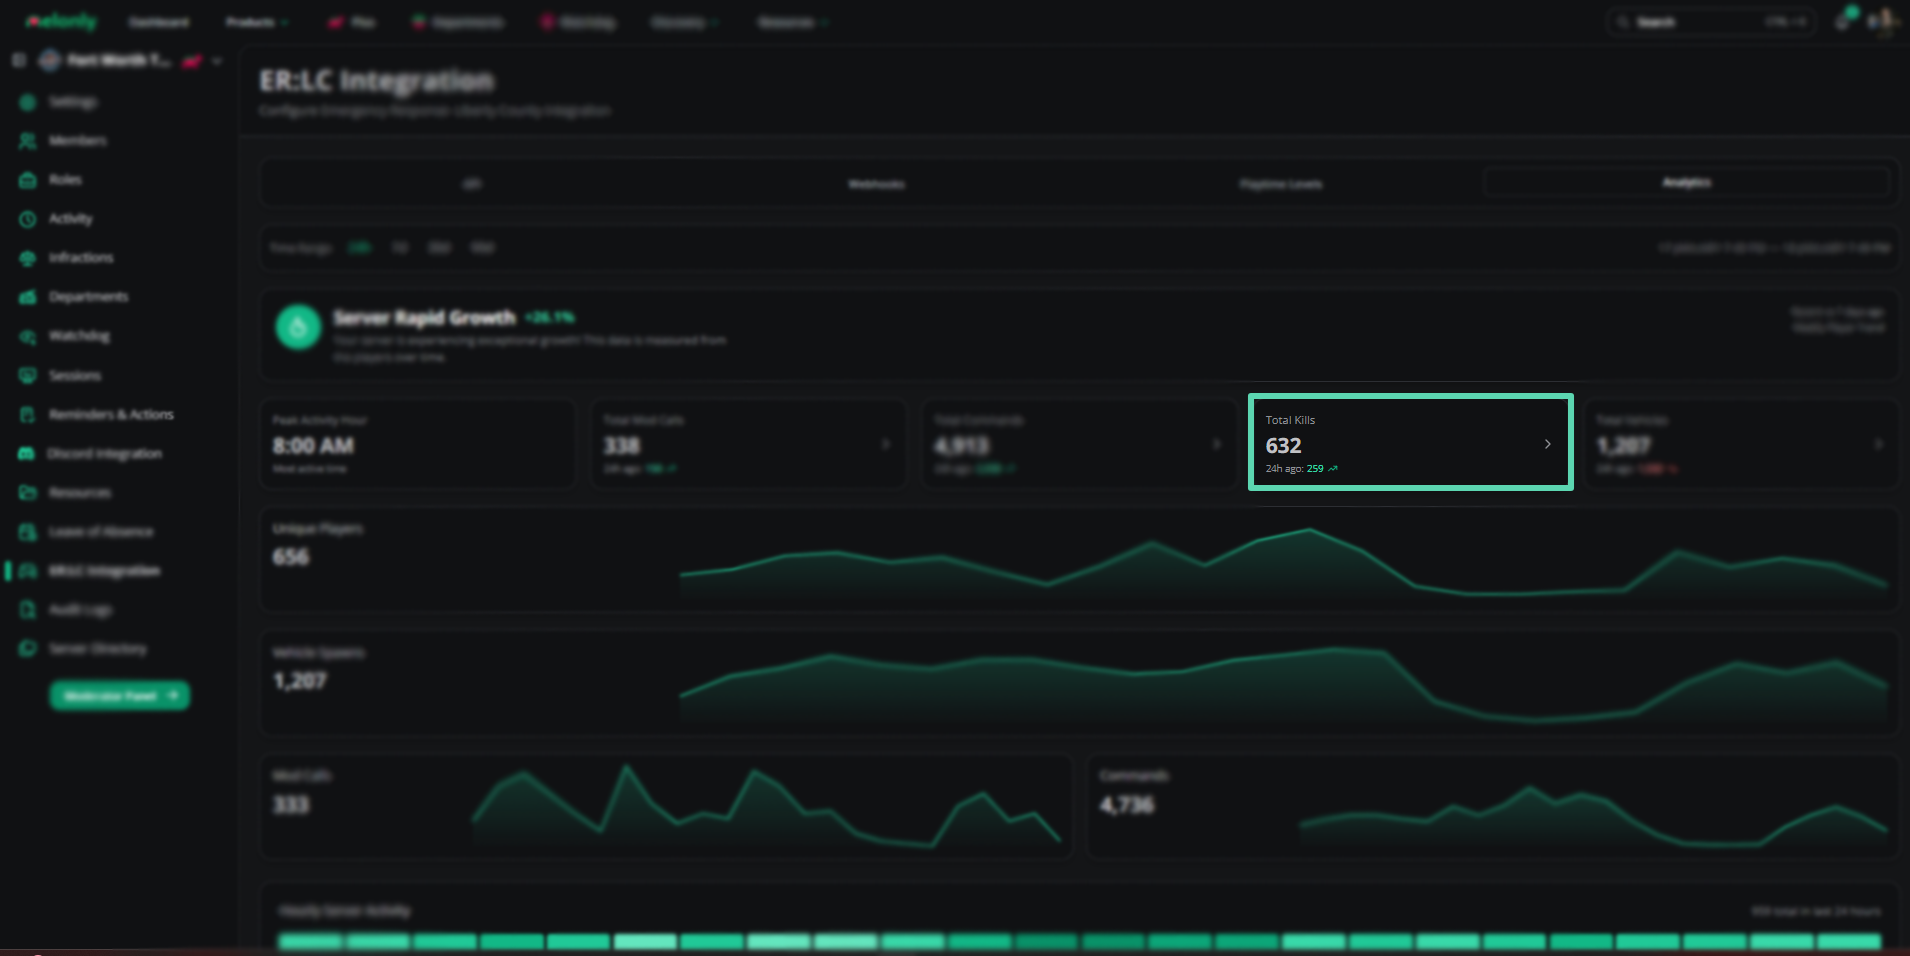Select the last time range option
The width and height of the screenshot is (1910, 956).
click(482, 248)
